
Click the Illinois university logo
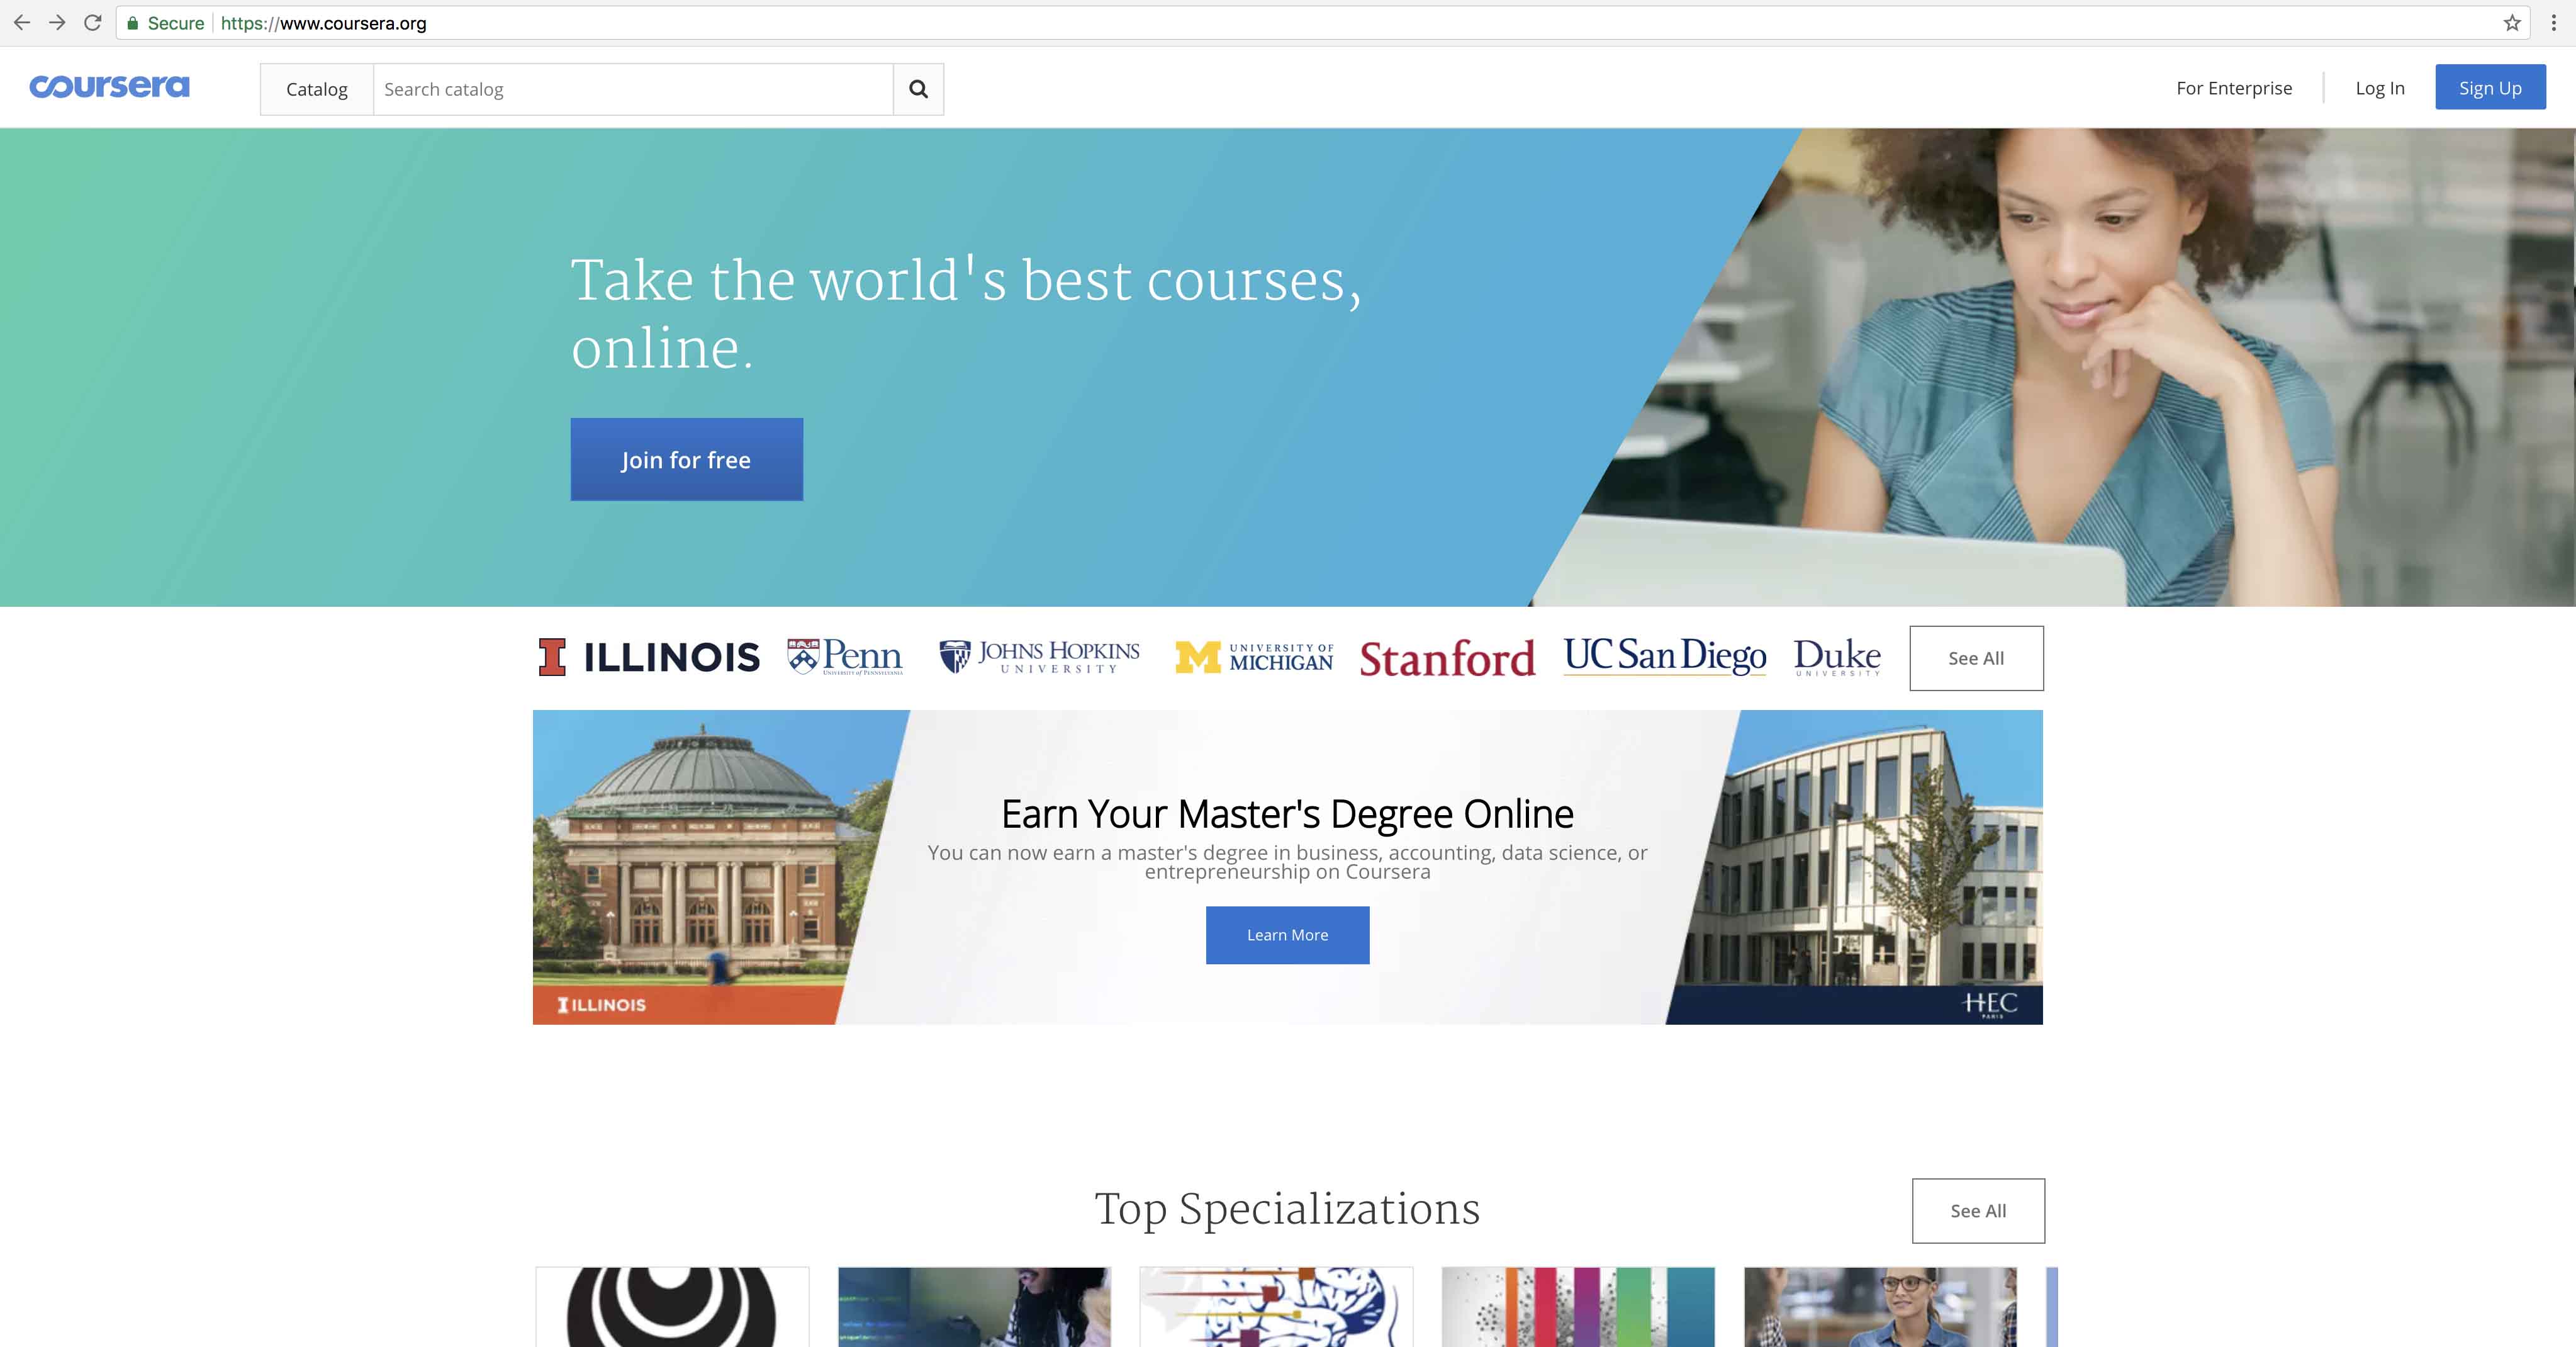[x=649, y=657]
